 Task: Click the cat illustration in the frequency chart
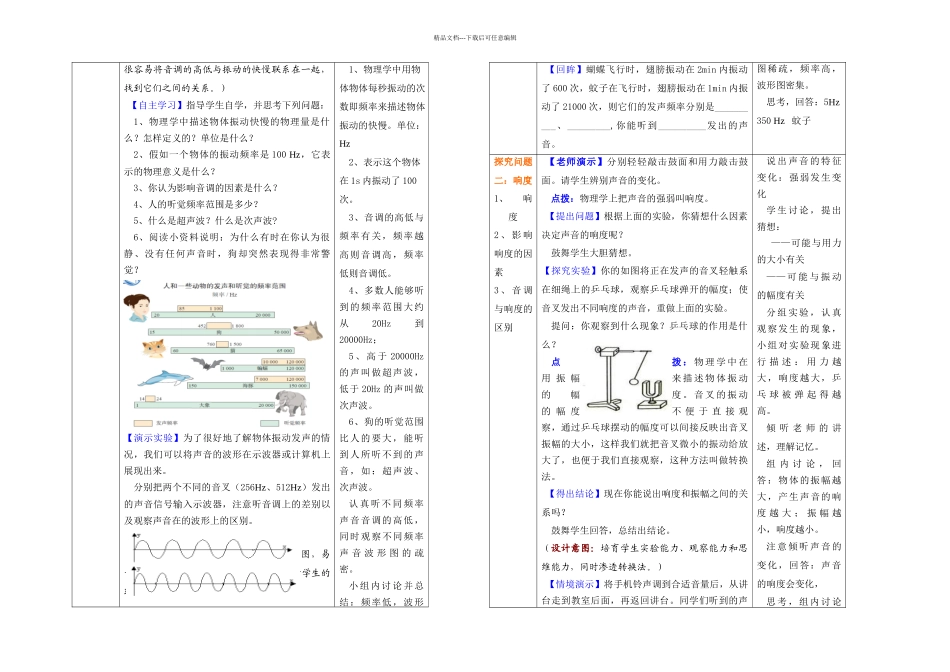[x=153, y=348]
